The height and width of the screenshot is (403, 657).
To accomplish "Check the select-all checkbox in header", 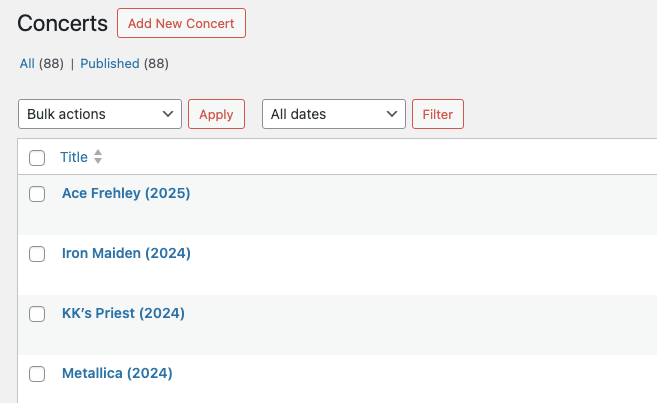I will click(37, 158).
